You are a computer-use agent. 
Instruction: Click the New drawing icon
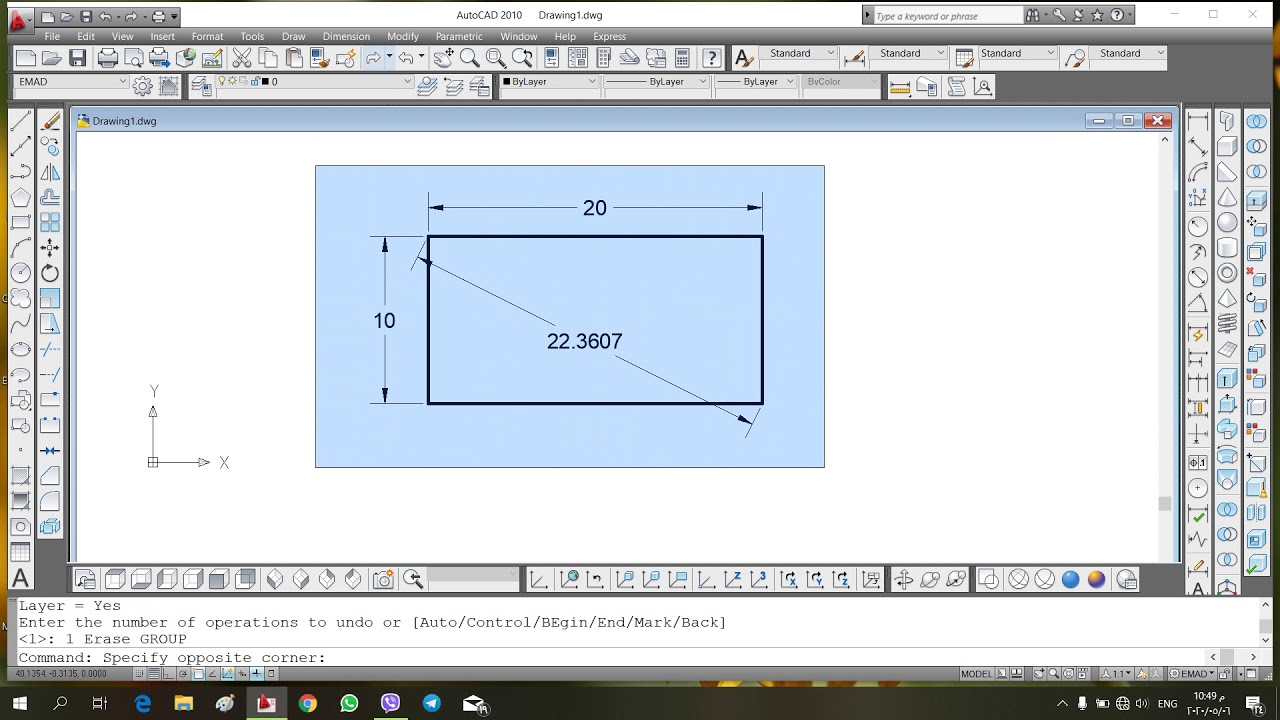[x=26, y=58]
